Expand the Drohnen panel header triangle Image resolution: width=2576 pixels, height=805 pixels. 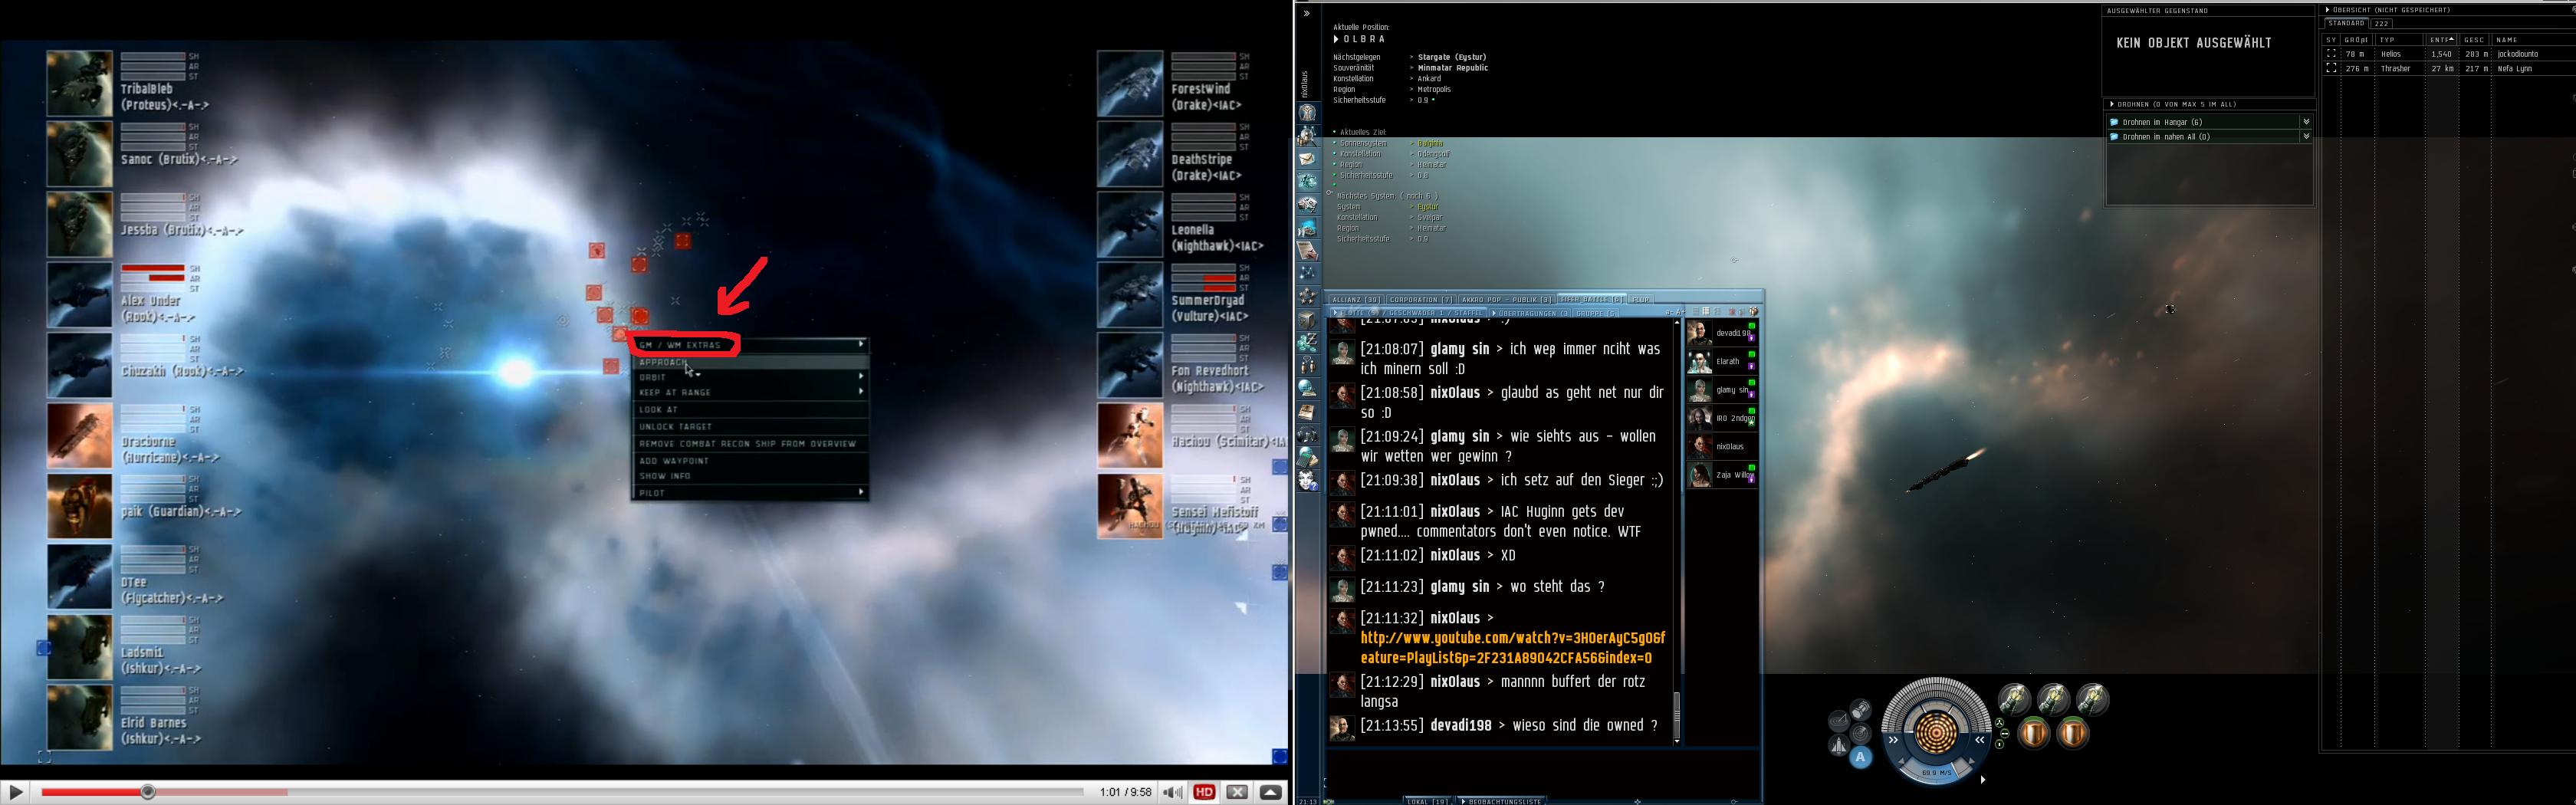tap(2112, 104)
